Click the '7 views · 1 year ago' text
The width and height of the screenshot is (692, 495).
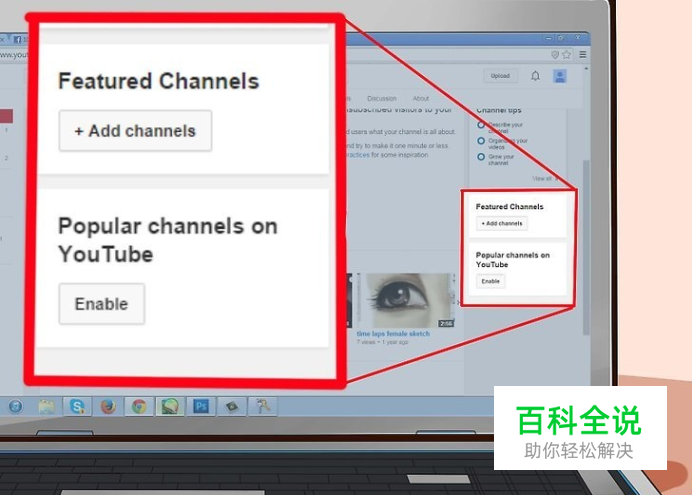[x=383, y=342]
